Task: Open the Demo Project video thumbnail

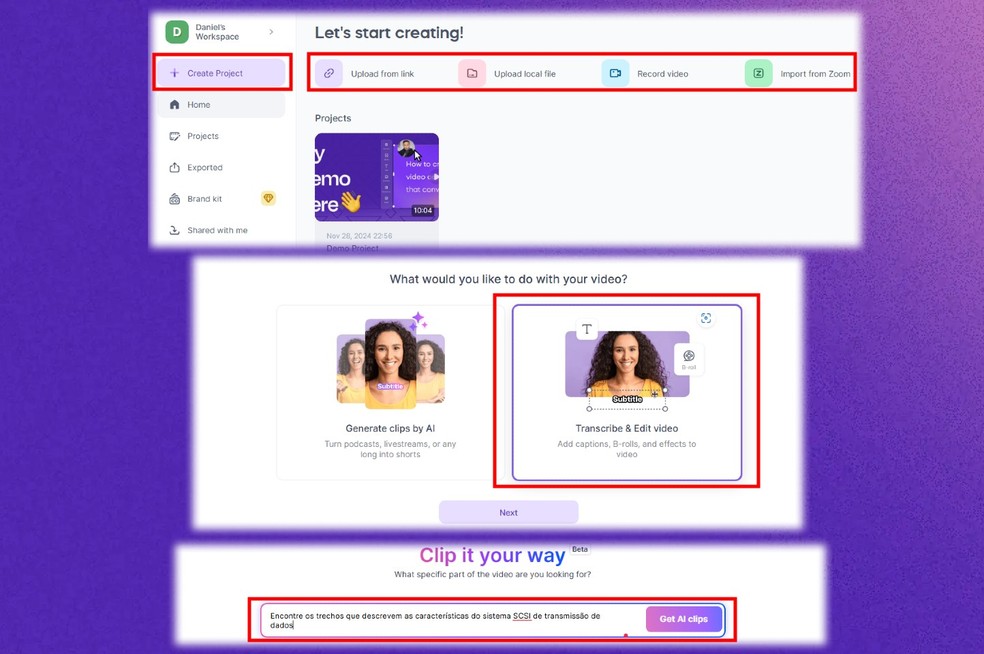Action: [377, 177]
